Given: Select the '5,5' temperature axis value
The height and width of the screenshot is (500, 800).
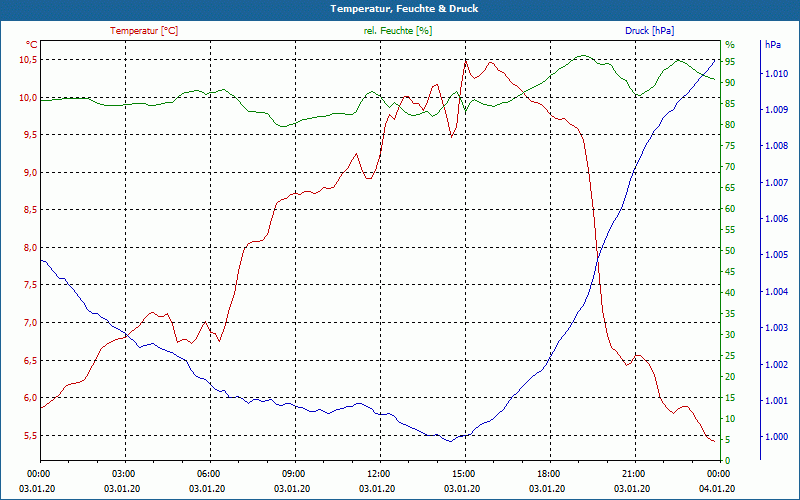Looking at the screenshot, I should 30,435.
